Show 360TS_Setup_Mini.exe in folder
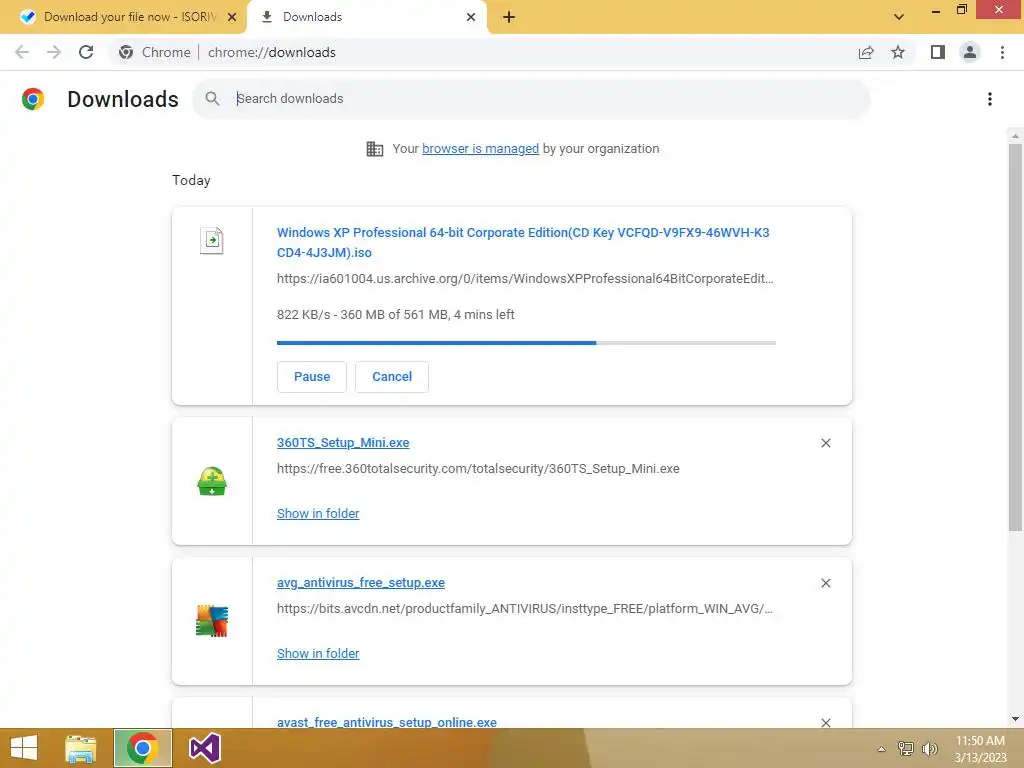 tap(318, 513)
